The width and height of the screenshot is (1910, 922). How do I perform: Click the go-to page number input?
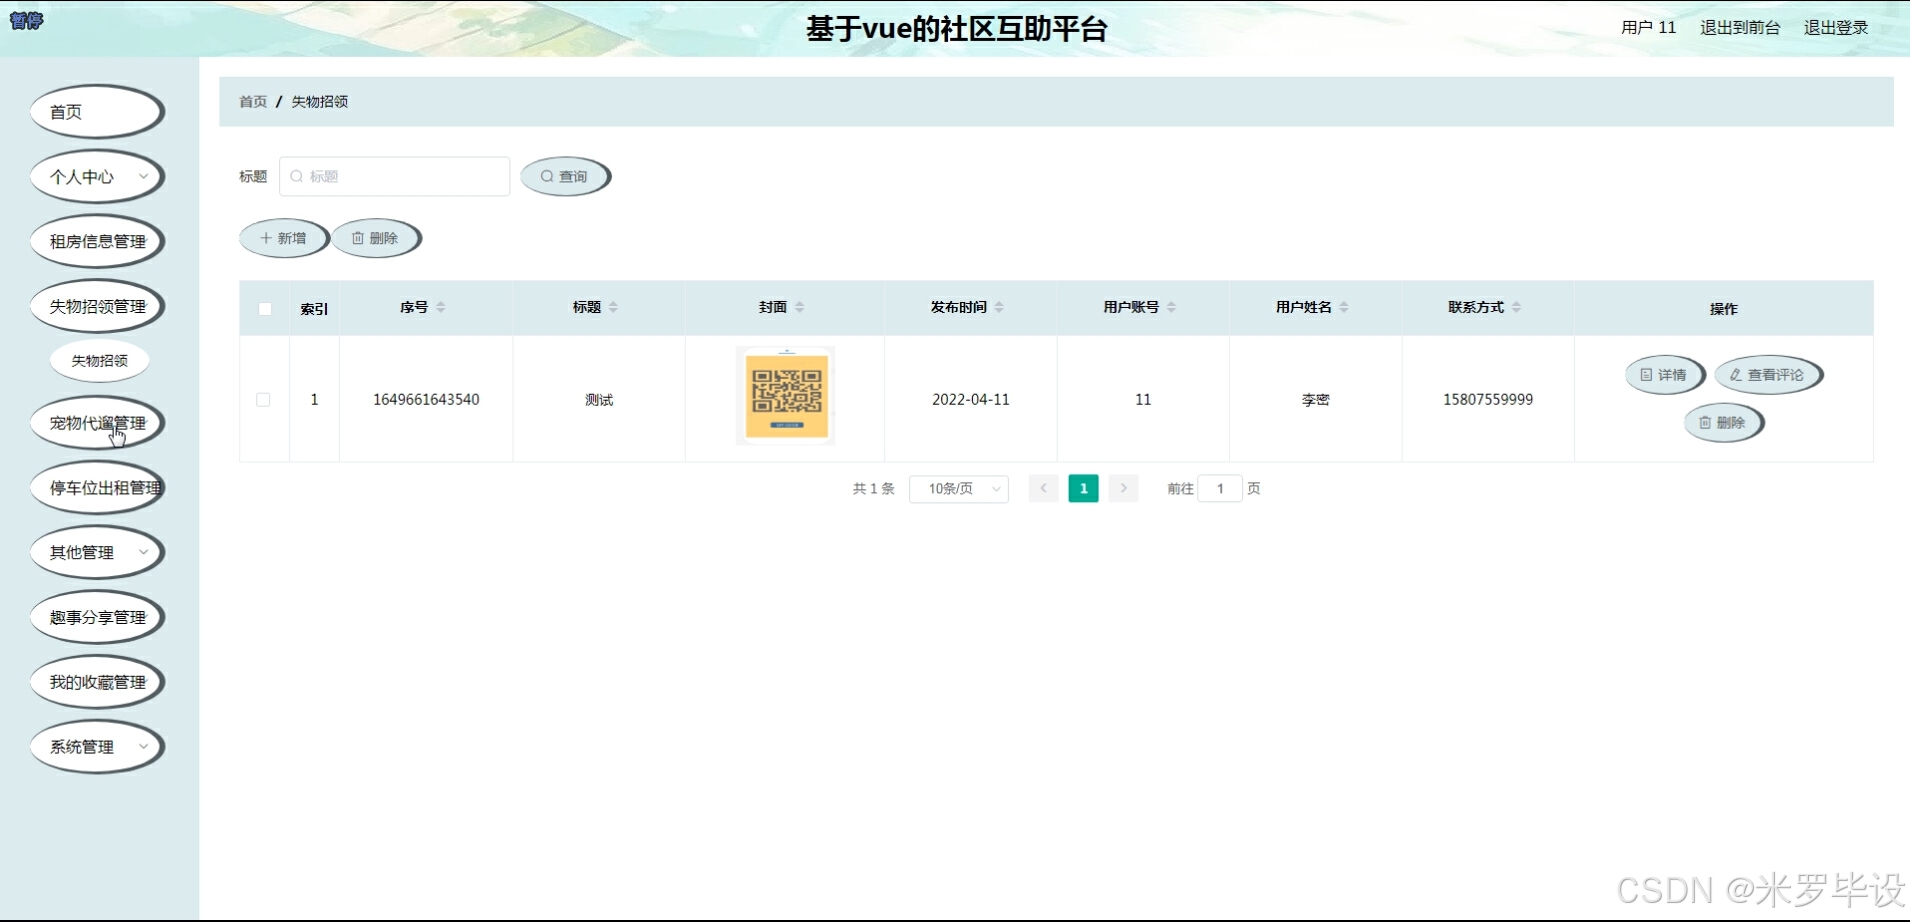coord(1220,488)
